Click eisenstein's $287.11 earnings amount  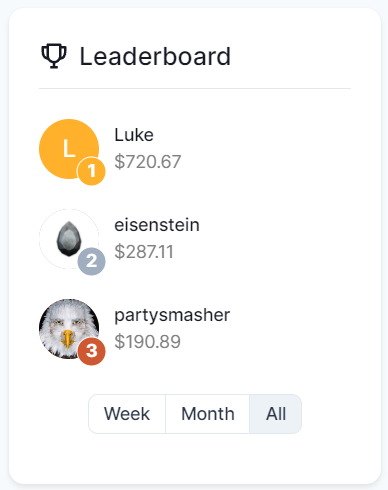click(x=144, y=252)
